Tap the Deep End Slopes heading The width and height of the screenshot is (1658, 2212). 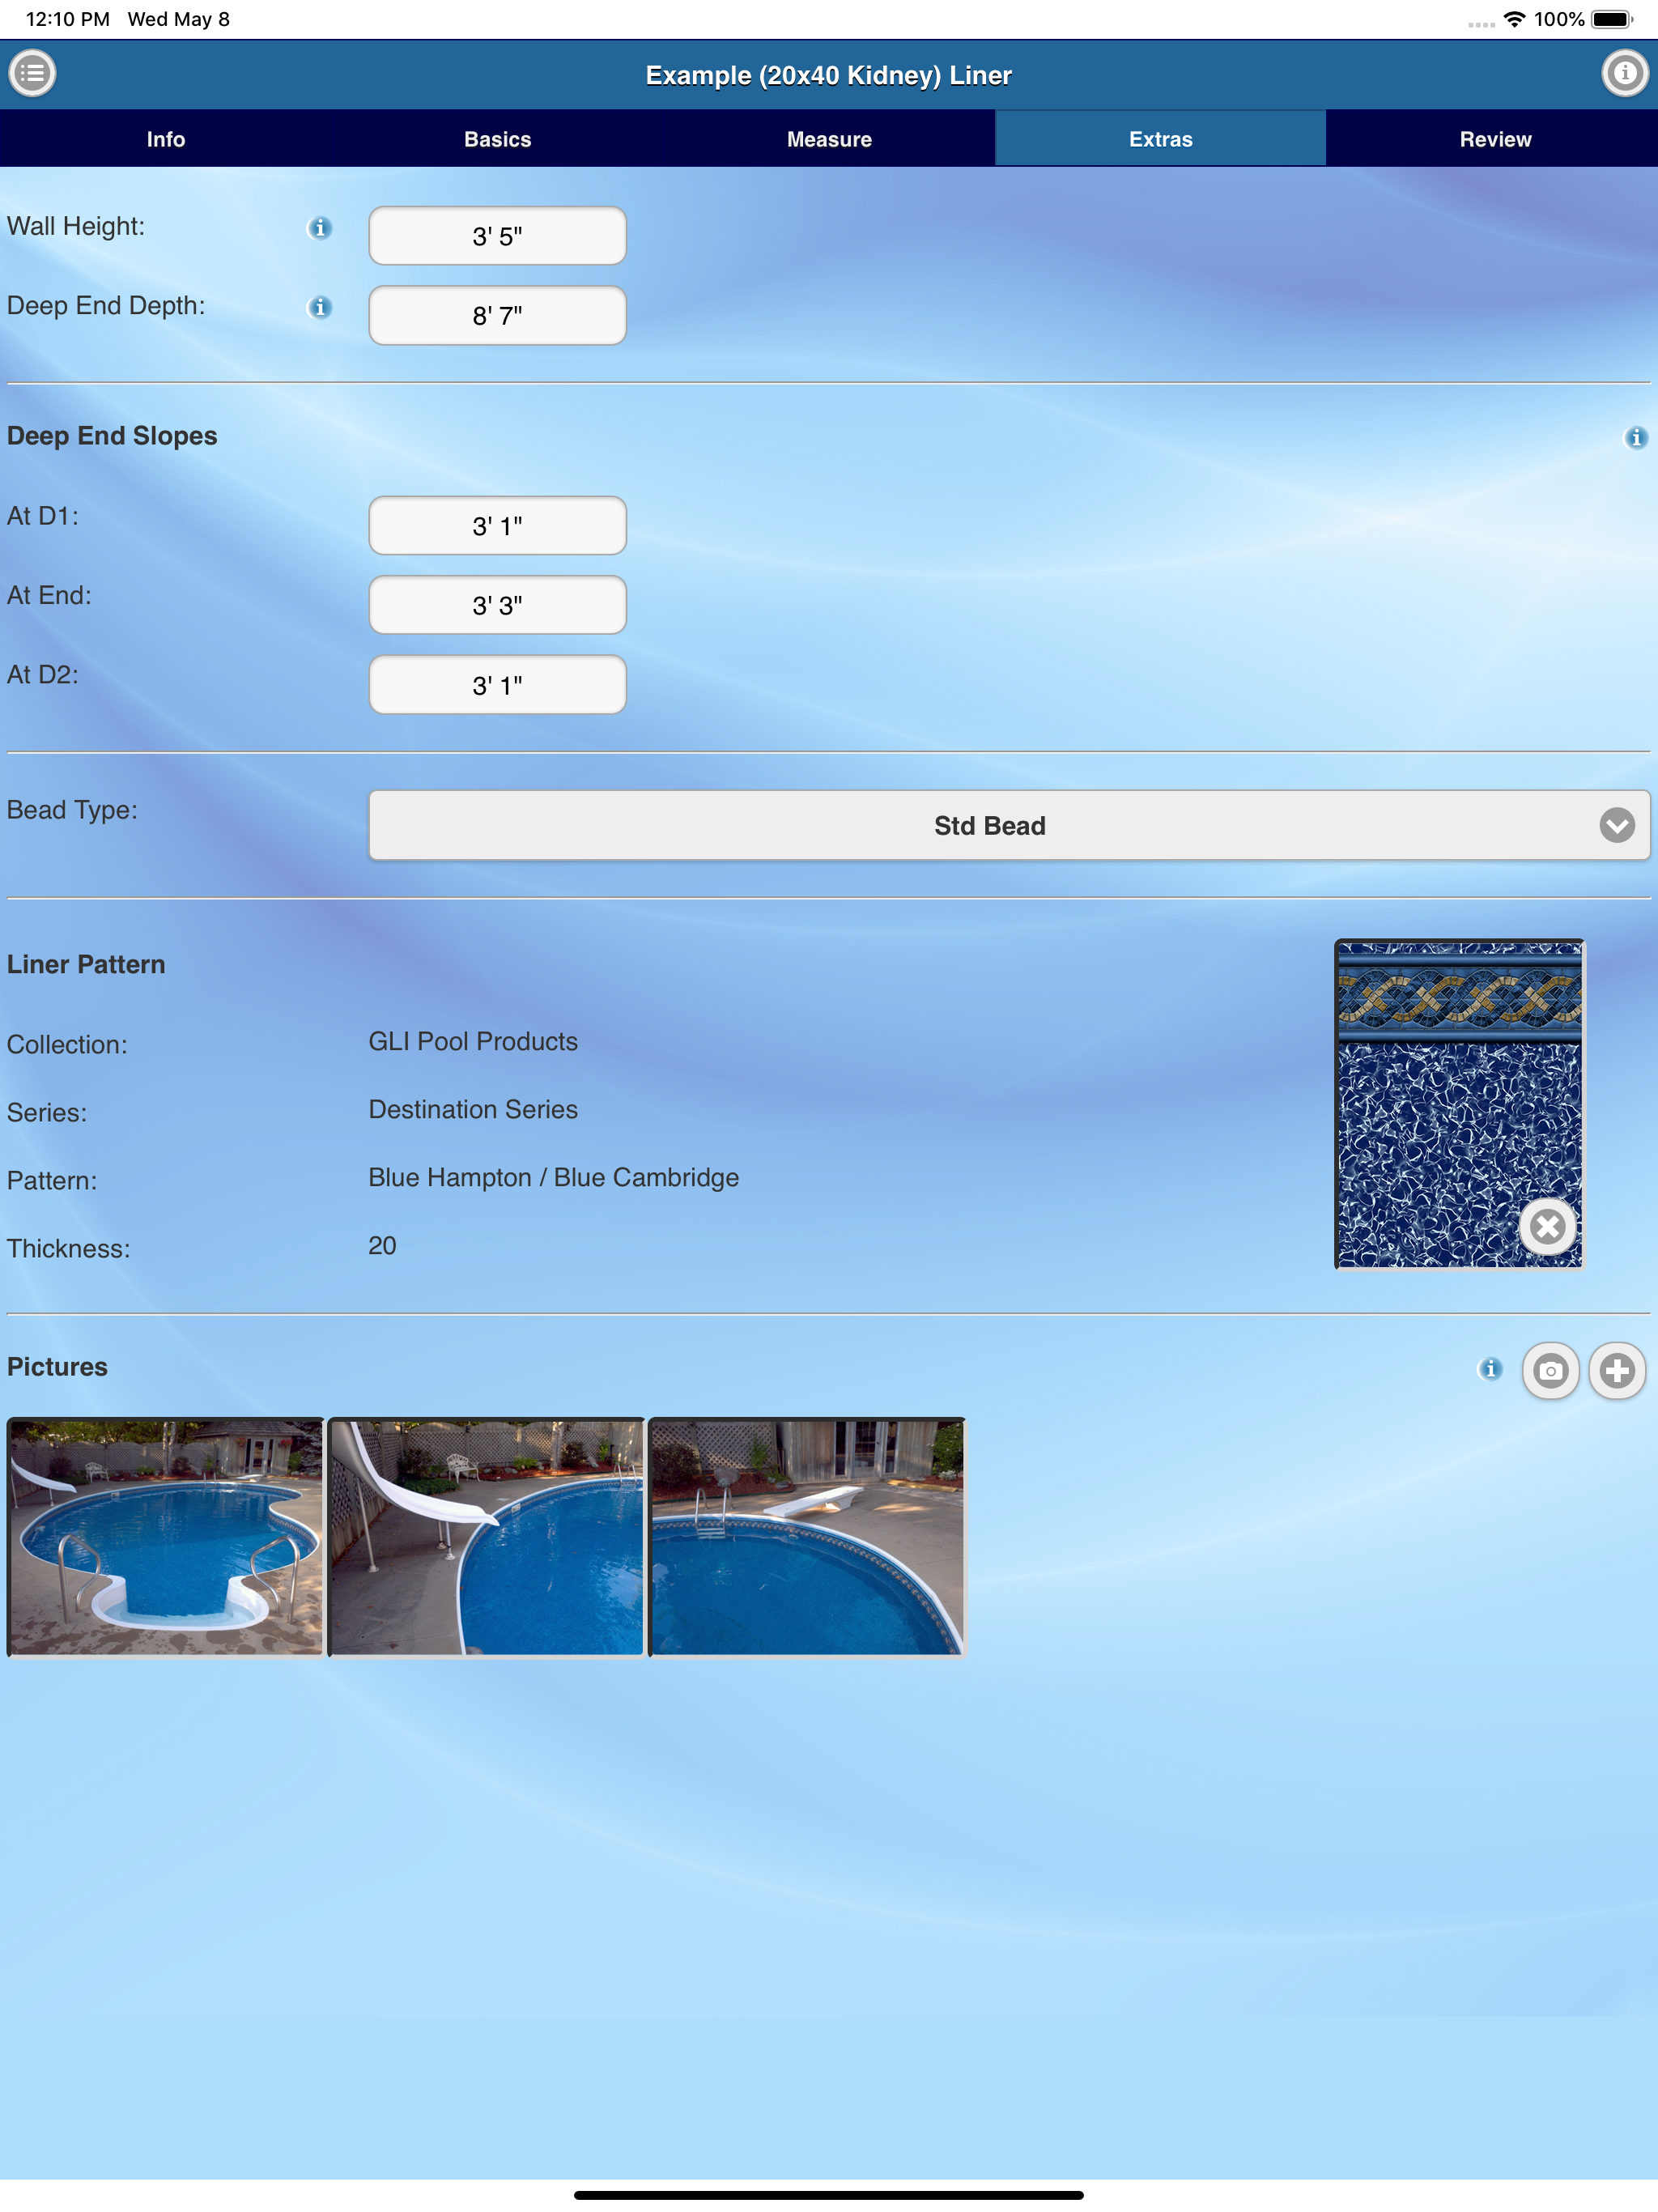[x=112, y=437]
